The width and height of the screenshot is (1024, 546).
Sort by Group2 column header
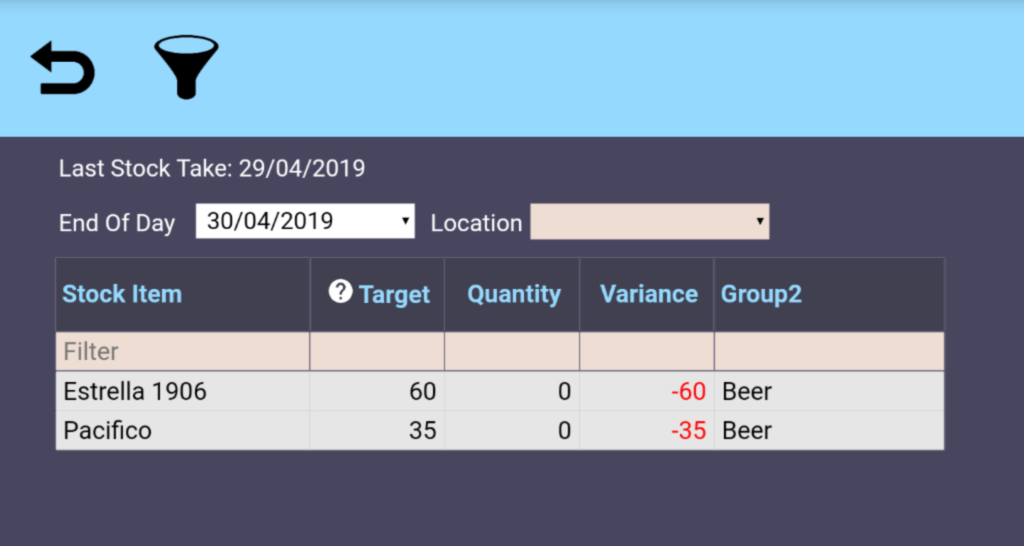761,294
